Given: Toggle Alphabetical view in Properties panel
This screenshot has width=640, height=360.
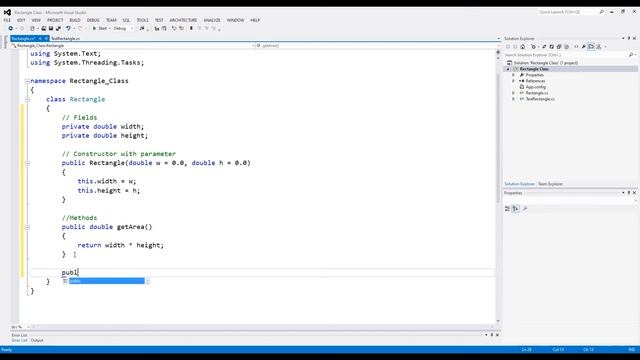Looking at the screenshot, I should [x=516, y=209].
